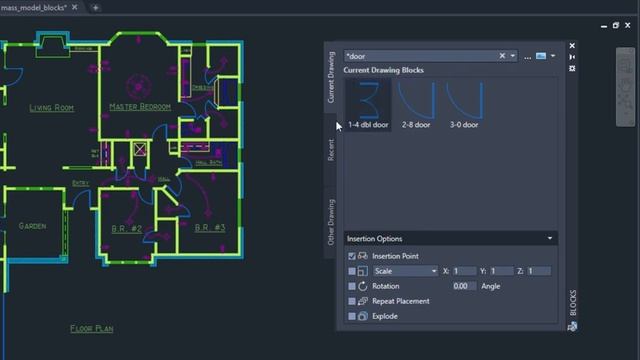Click the Scale option icon
Viewport: 640px width, 360px height.
[x=362, y=271]
